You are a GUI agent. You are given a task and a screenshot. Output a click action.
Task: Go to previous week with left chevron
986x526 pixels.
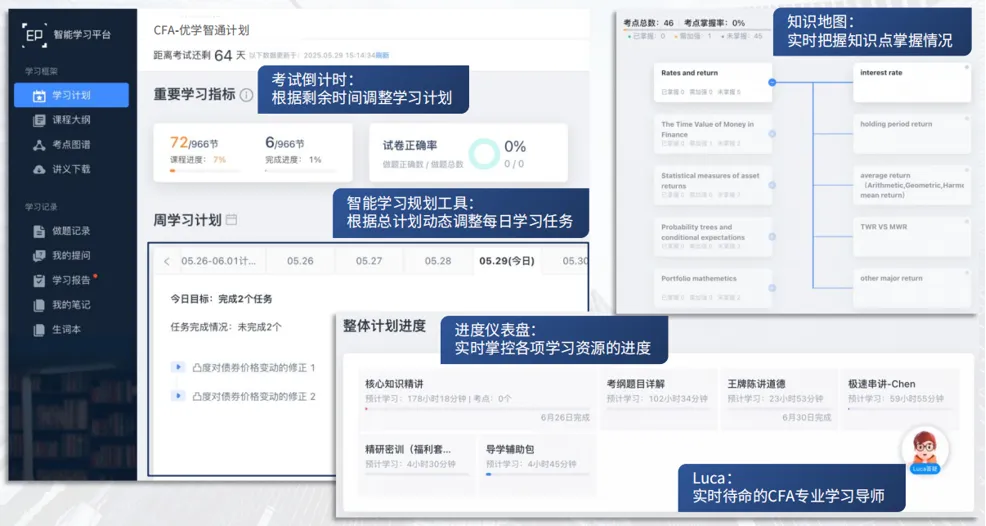(x=166, y=262)
